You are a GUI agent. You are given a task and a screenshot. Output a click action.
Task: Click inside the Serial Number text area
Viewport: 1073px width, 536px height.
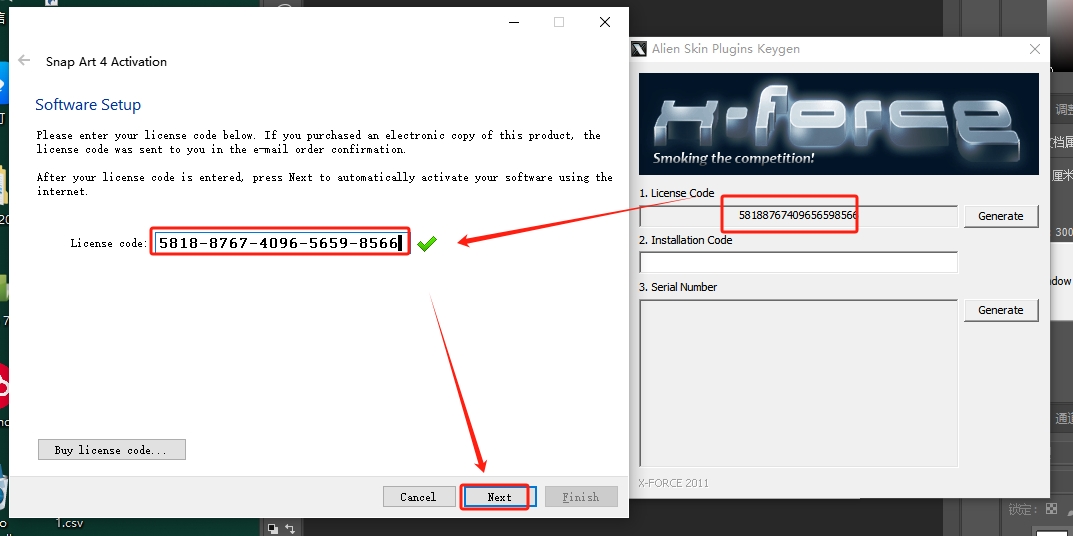click(798, 383)
